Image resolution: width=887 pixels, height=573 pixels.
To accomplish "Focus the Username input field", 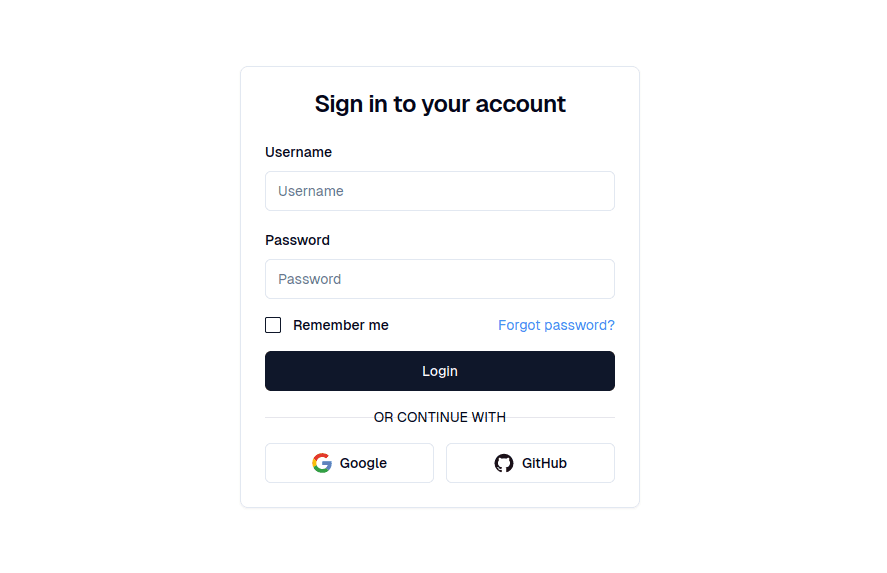I will point(440,191).
